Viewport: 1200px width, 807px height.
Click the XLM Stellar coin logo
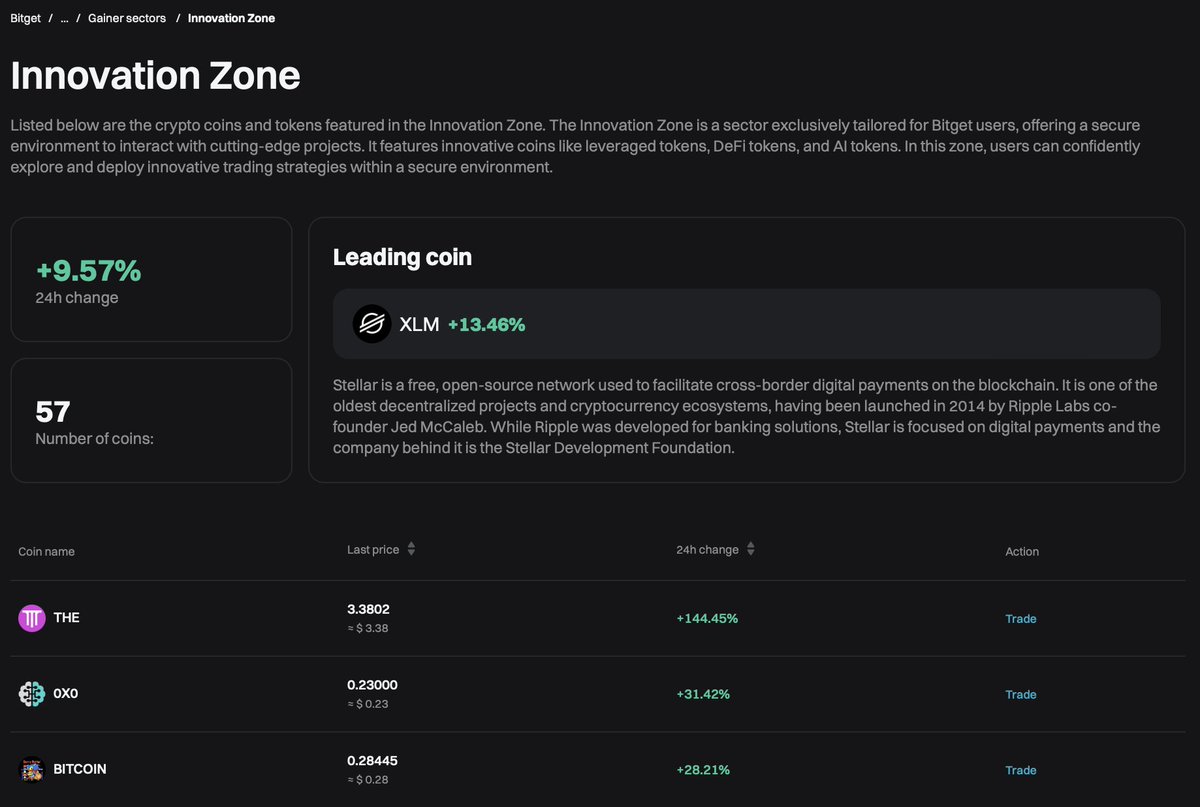(x=371, y=324)
